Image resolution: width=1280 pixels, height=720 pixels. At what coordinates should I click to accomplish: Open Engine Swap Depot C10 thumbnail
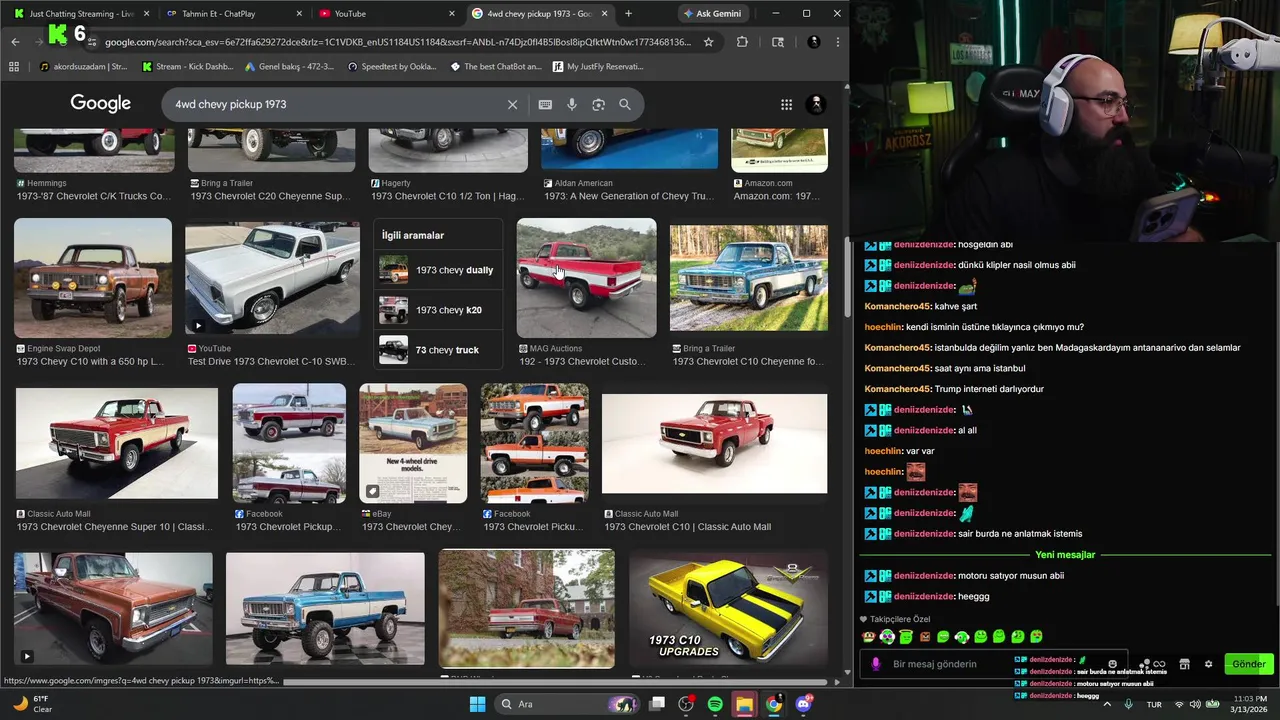click(93, 278)
